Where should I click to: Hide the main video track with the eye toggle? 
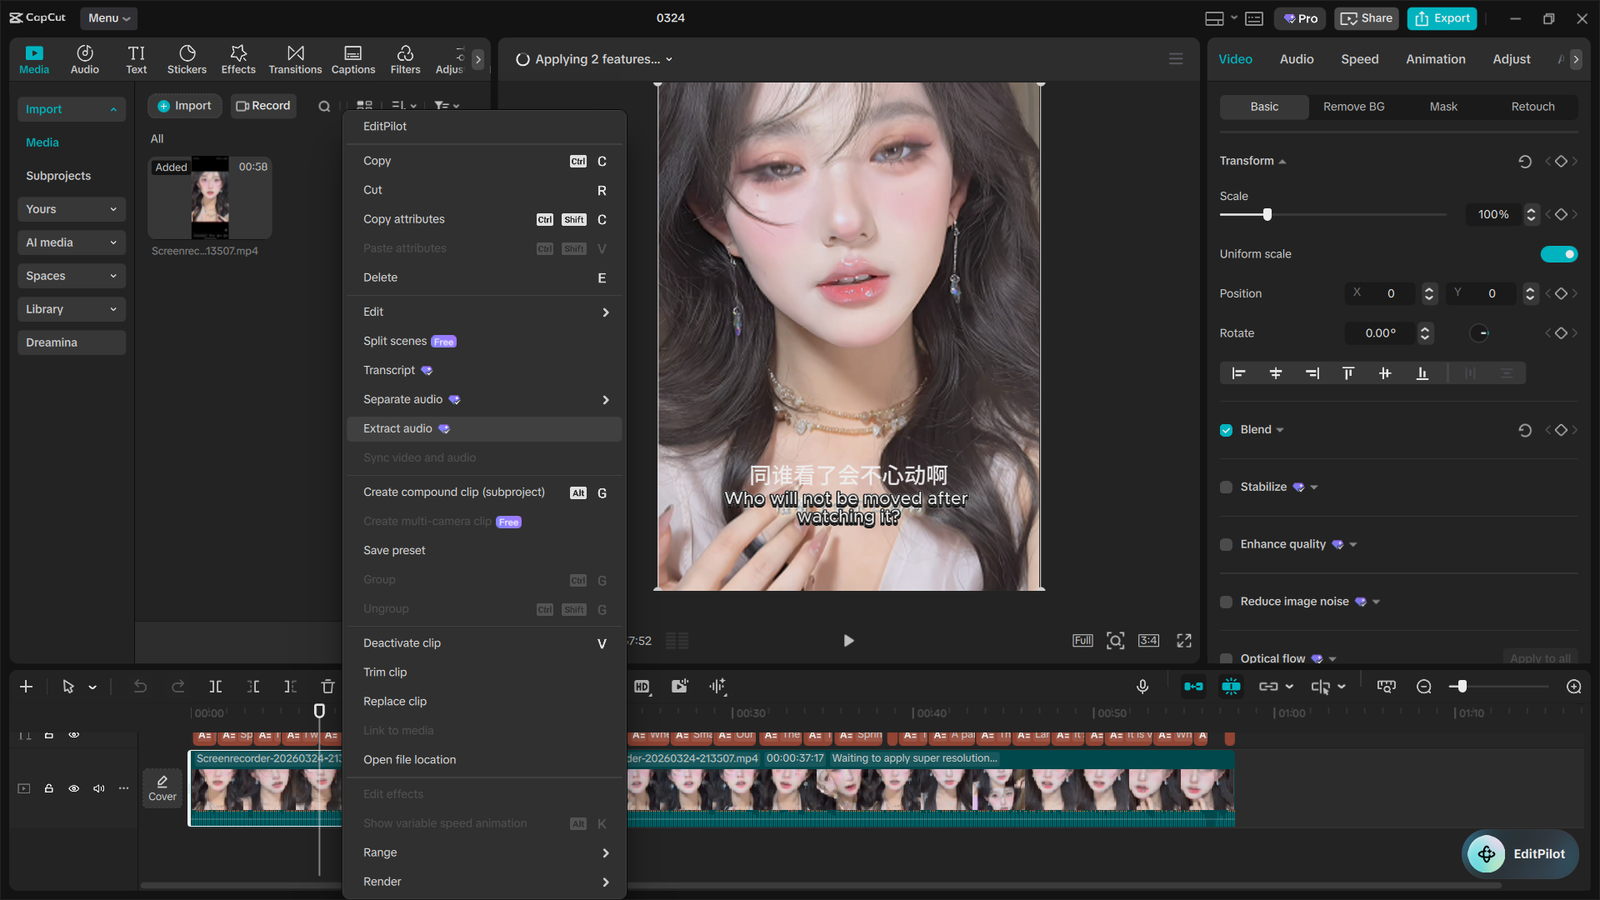pyautogui.click(x=73, y=788)
